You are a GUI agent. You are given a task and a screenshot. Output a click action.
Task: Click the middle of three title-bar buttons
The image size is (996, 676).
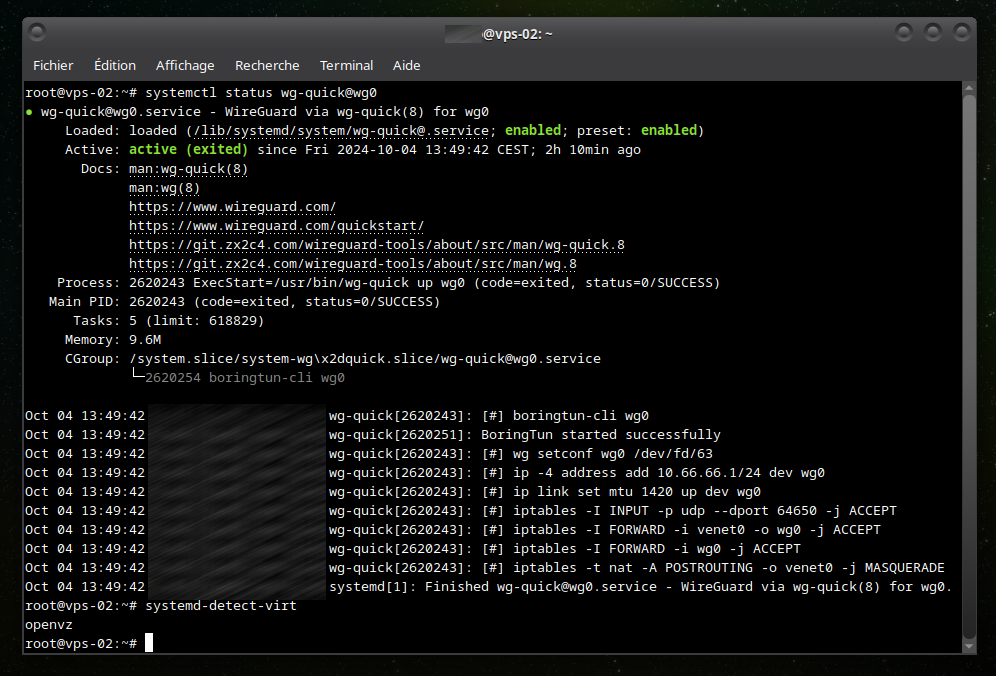pos(932,32)
